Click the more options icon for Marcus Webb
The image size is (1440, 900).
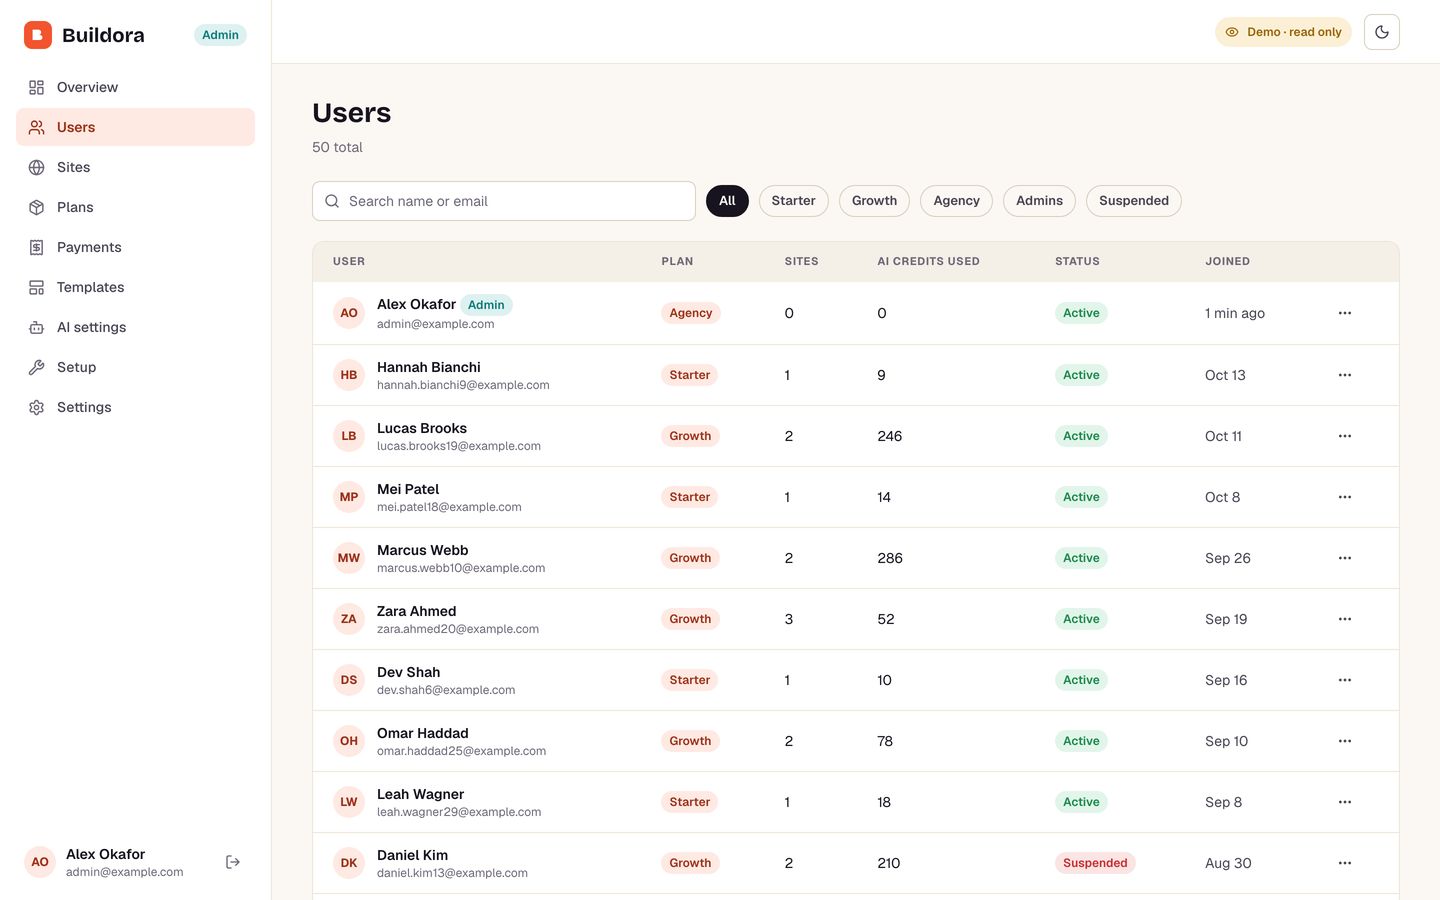1345,558
